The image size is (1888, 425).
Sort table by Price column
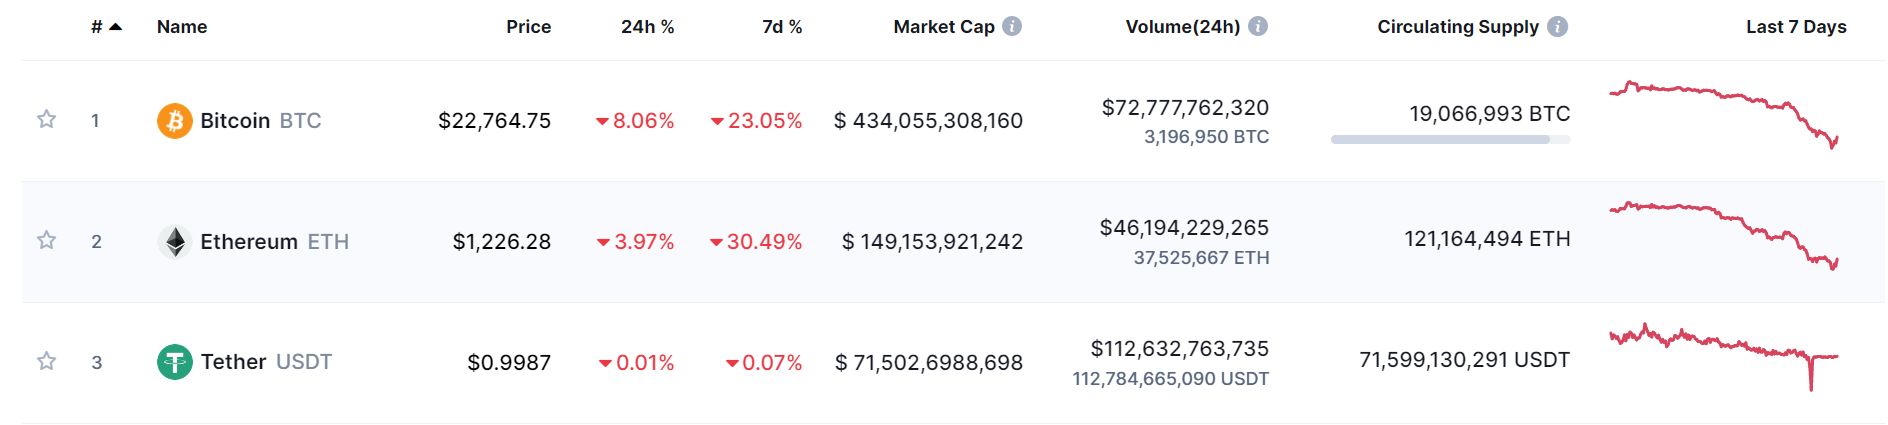click(528, 27)
